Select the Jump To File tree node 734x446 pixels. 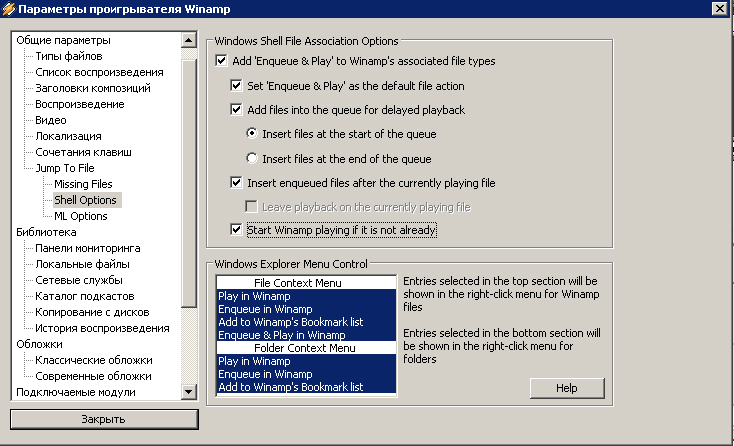(x=65, y=168)
